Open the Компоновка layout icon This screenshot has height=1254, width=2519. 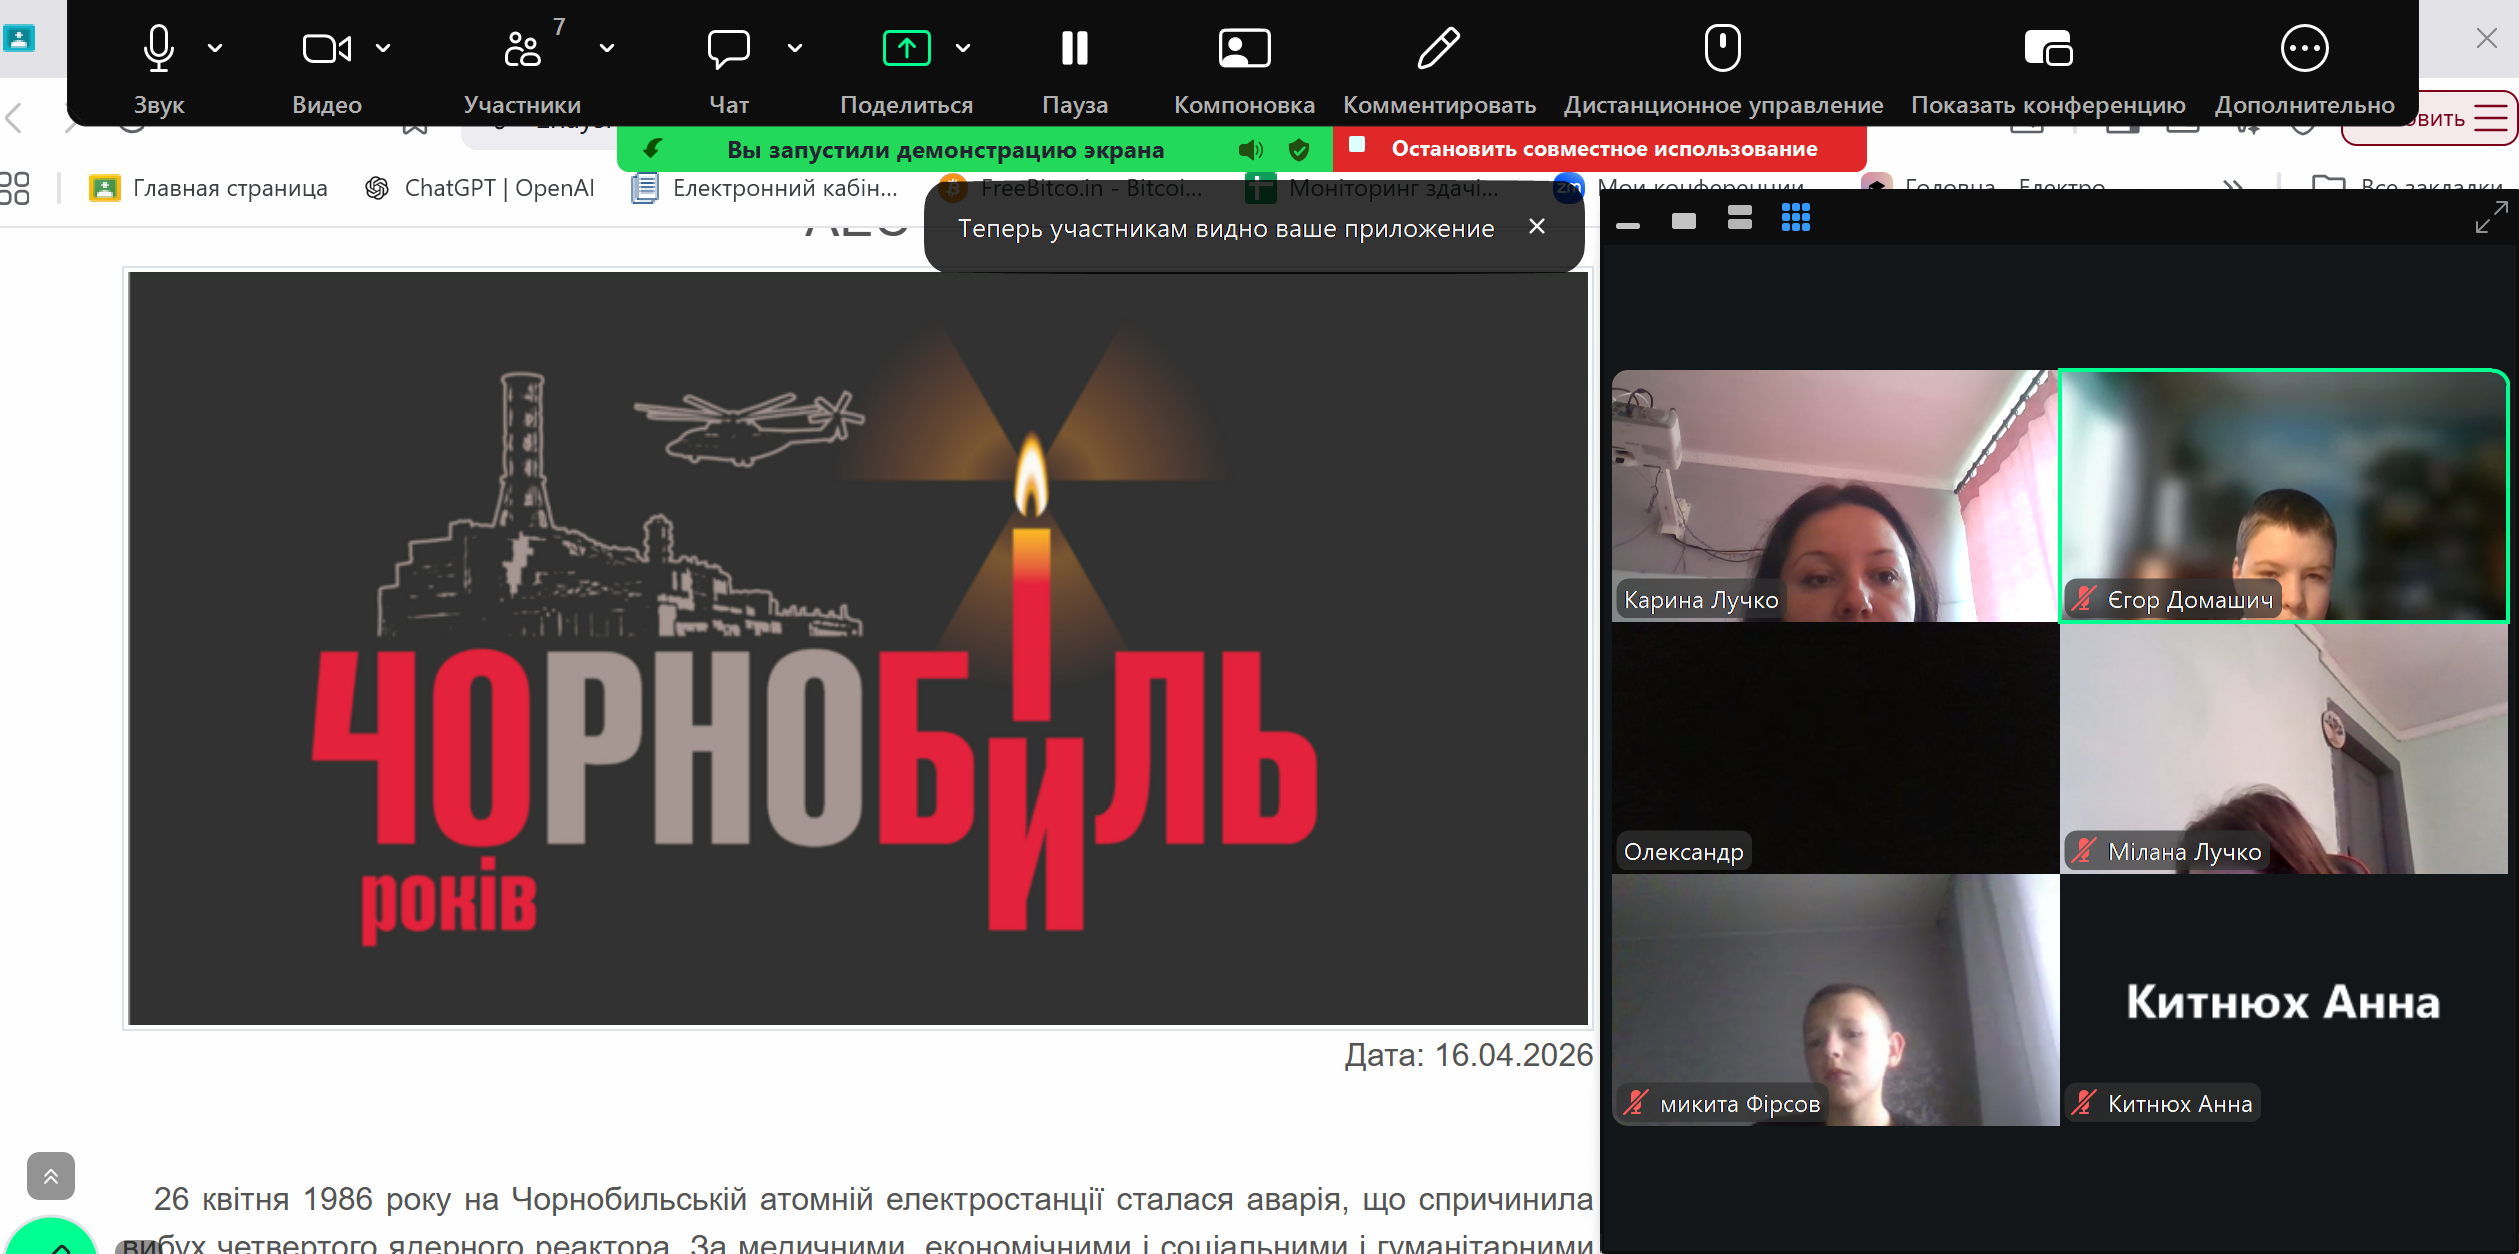pos(1244,49)
